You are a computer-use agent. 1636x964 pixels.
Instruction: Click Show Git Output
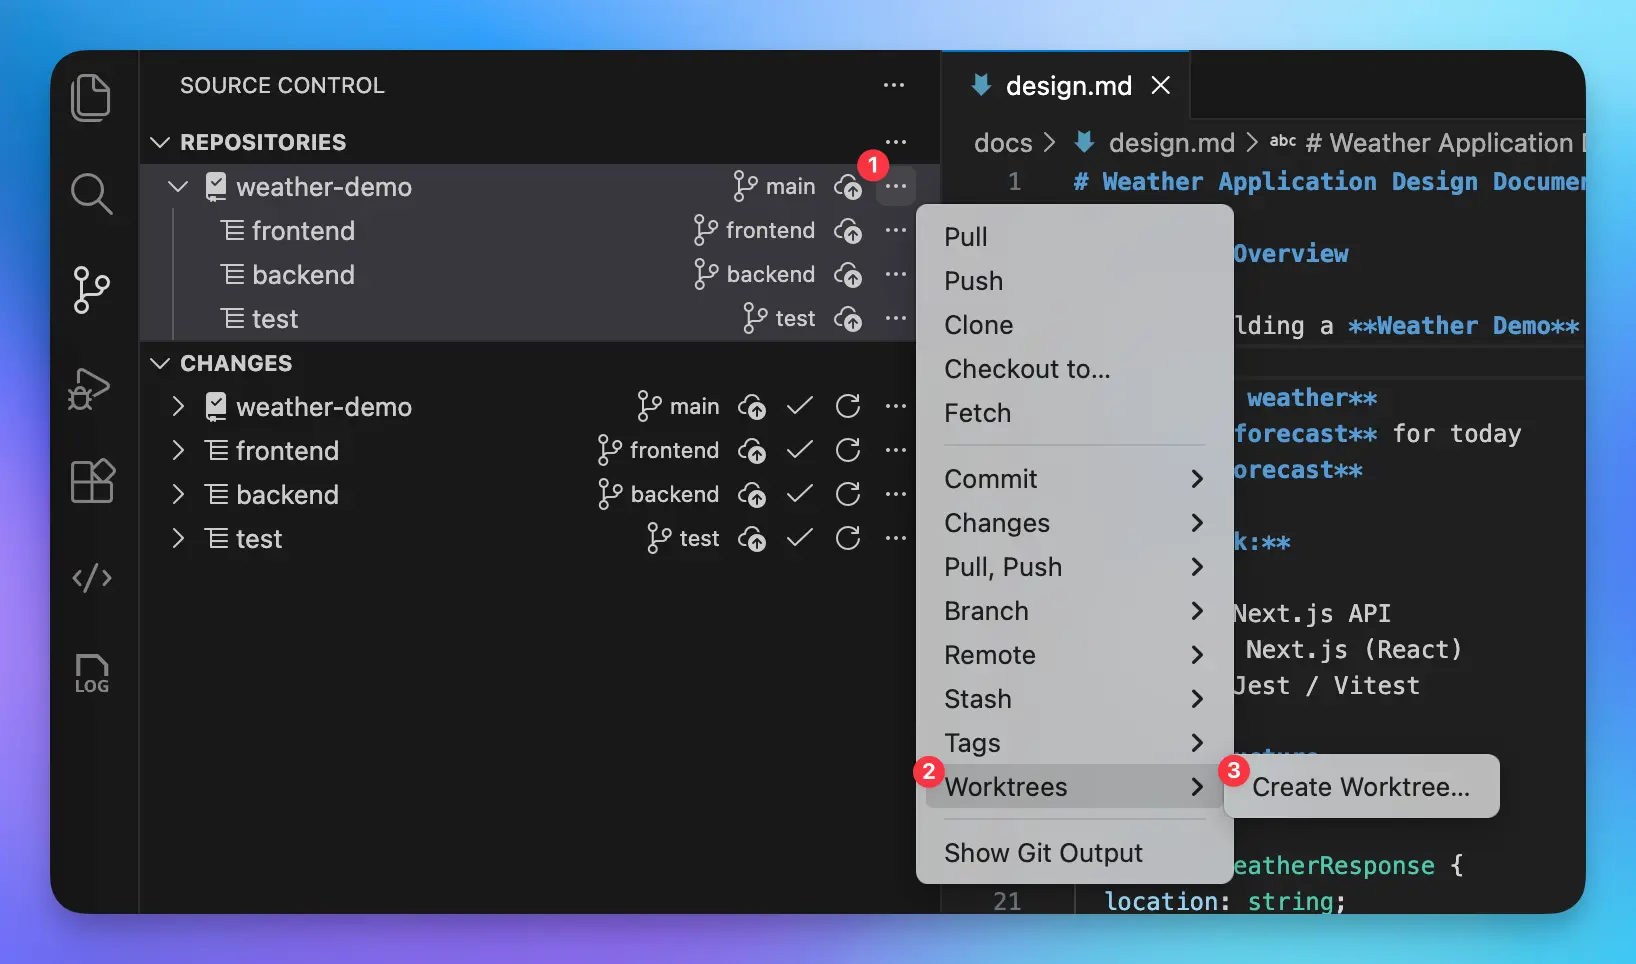(x=1043, y=852)
